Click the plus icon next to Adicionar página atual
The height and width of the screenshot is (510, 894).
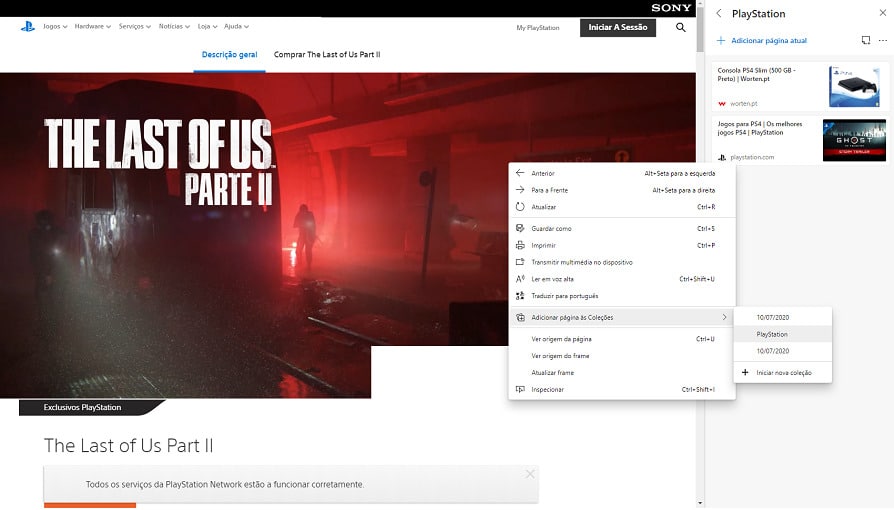721,41
